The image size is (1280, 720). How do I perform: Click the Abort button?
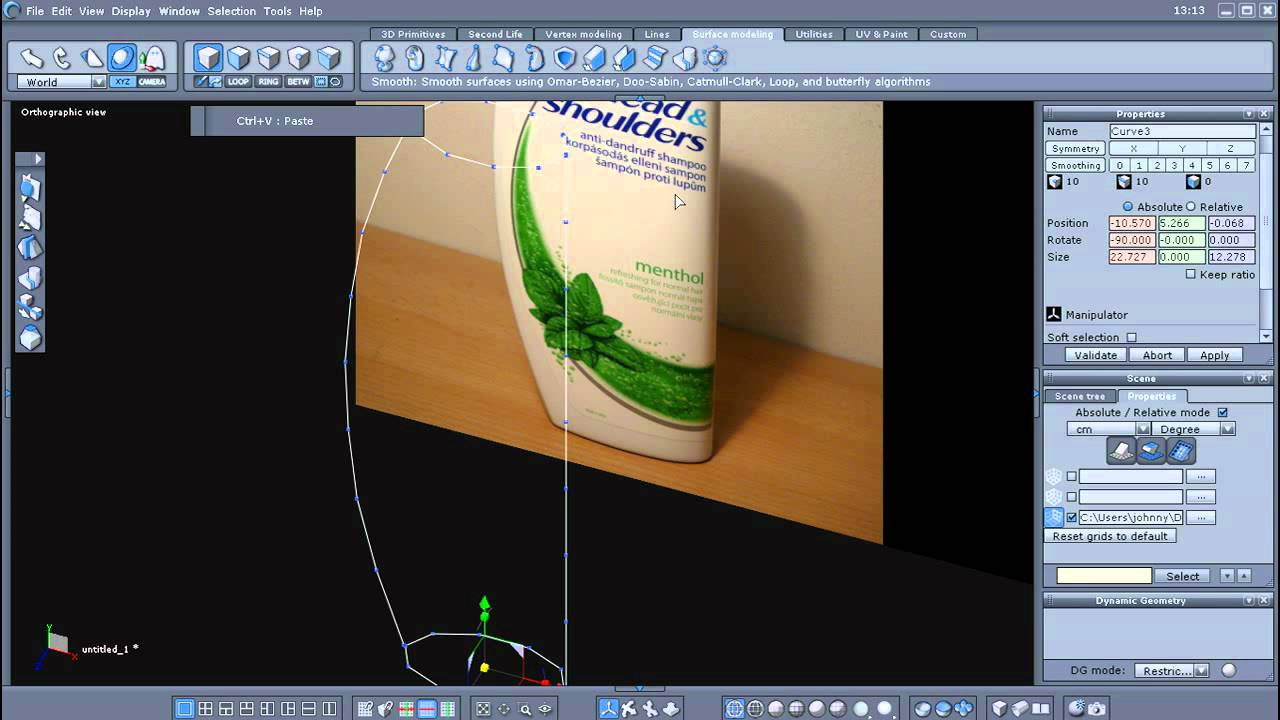click(x=1157, y=355)
